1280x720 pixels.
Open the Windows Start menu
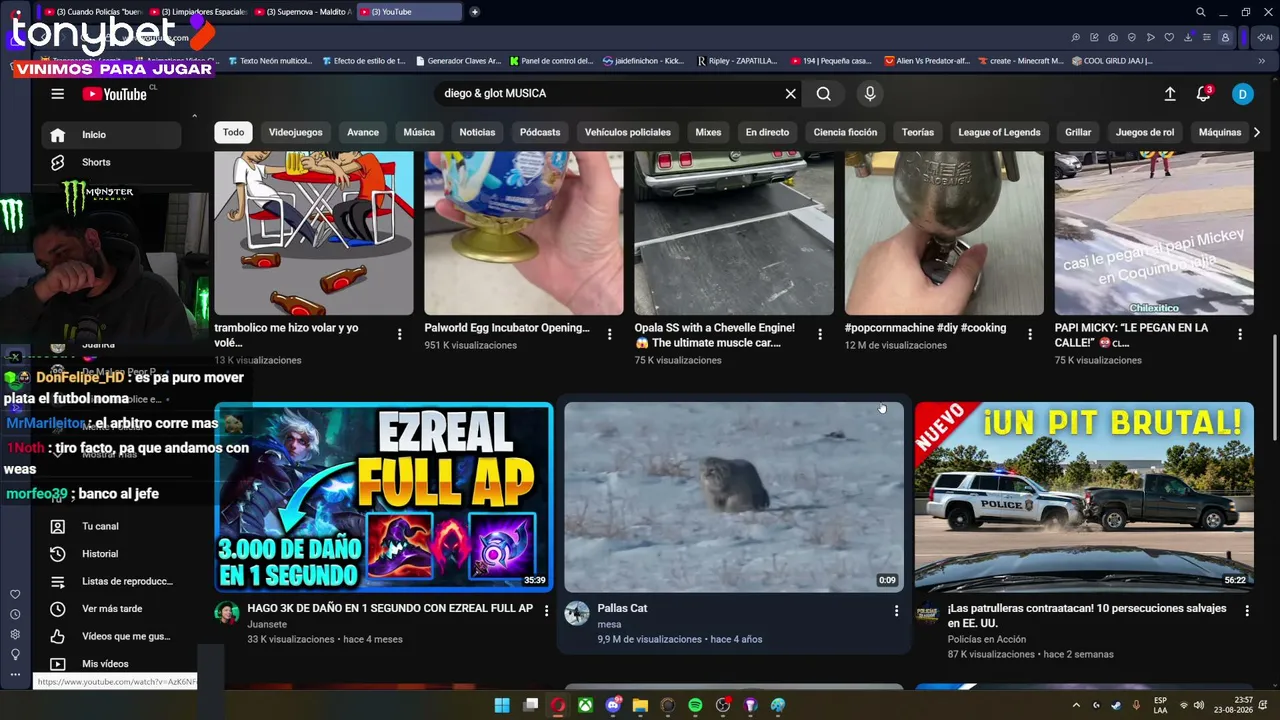[x=502, y=705]
